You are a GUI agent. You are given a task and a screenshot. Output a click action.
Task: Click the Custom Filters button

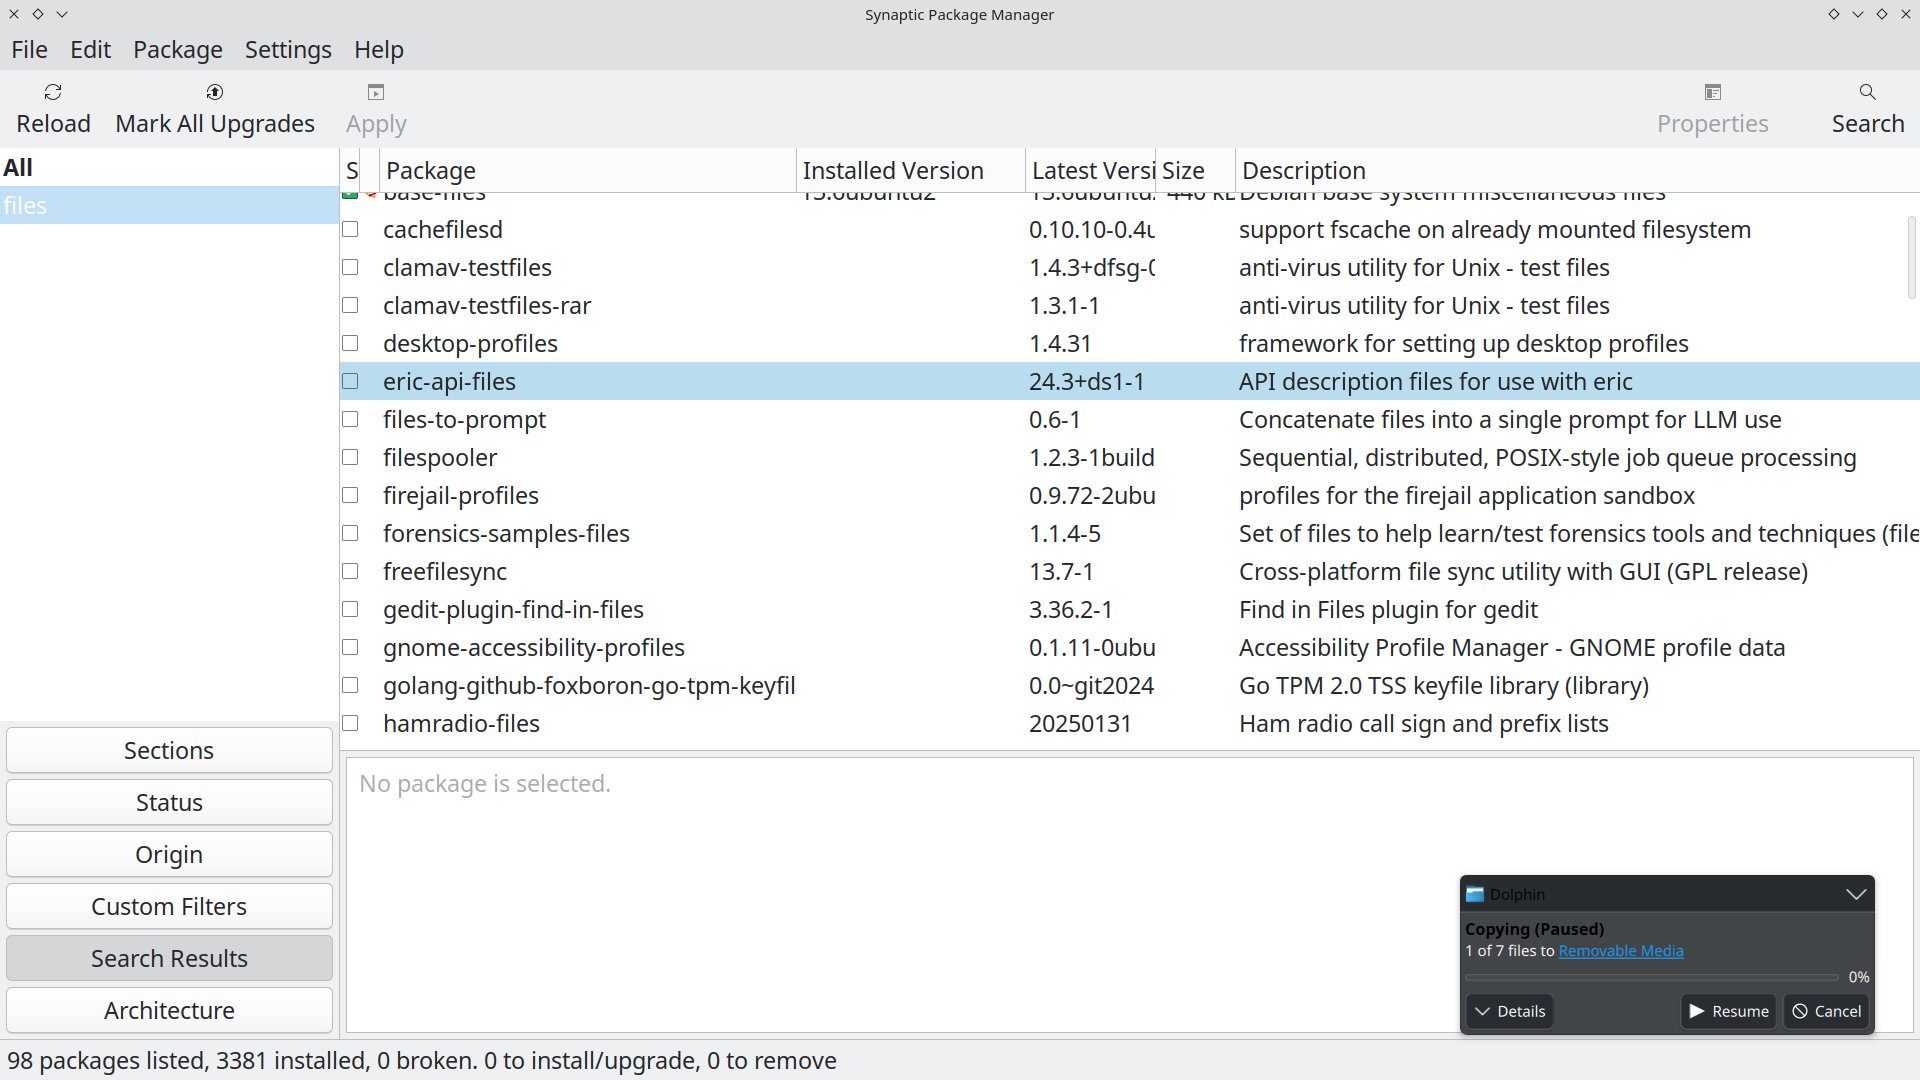click(x=169, y=906)
